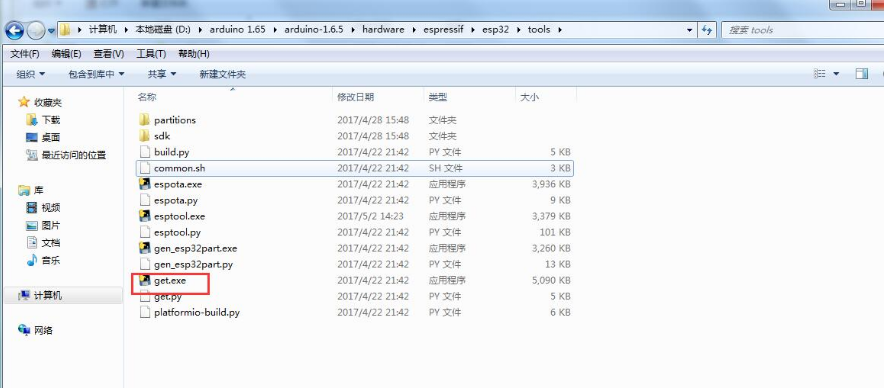Click the 2017/5/2 14:23 modified date
The image size is (886, 388).
click(370, 216)
